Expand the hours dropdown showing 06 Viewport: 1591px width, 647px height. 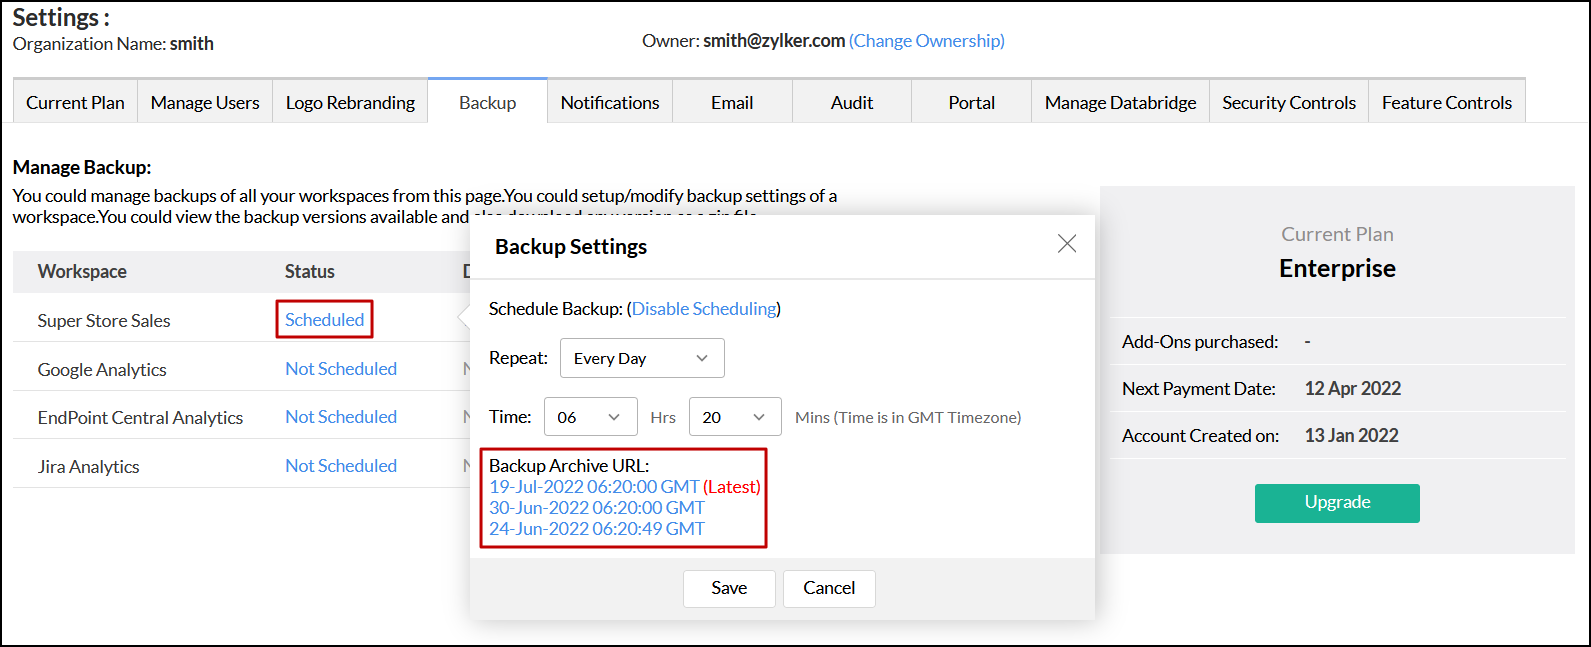tap(590, 417)
